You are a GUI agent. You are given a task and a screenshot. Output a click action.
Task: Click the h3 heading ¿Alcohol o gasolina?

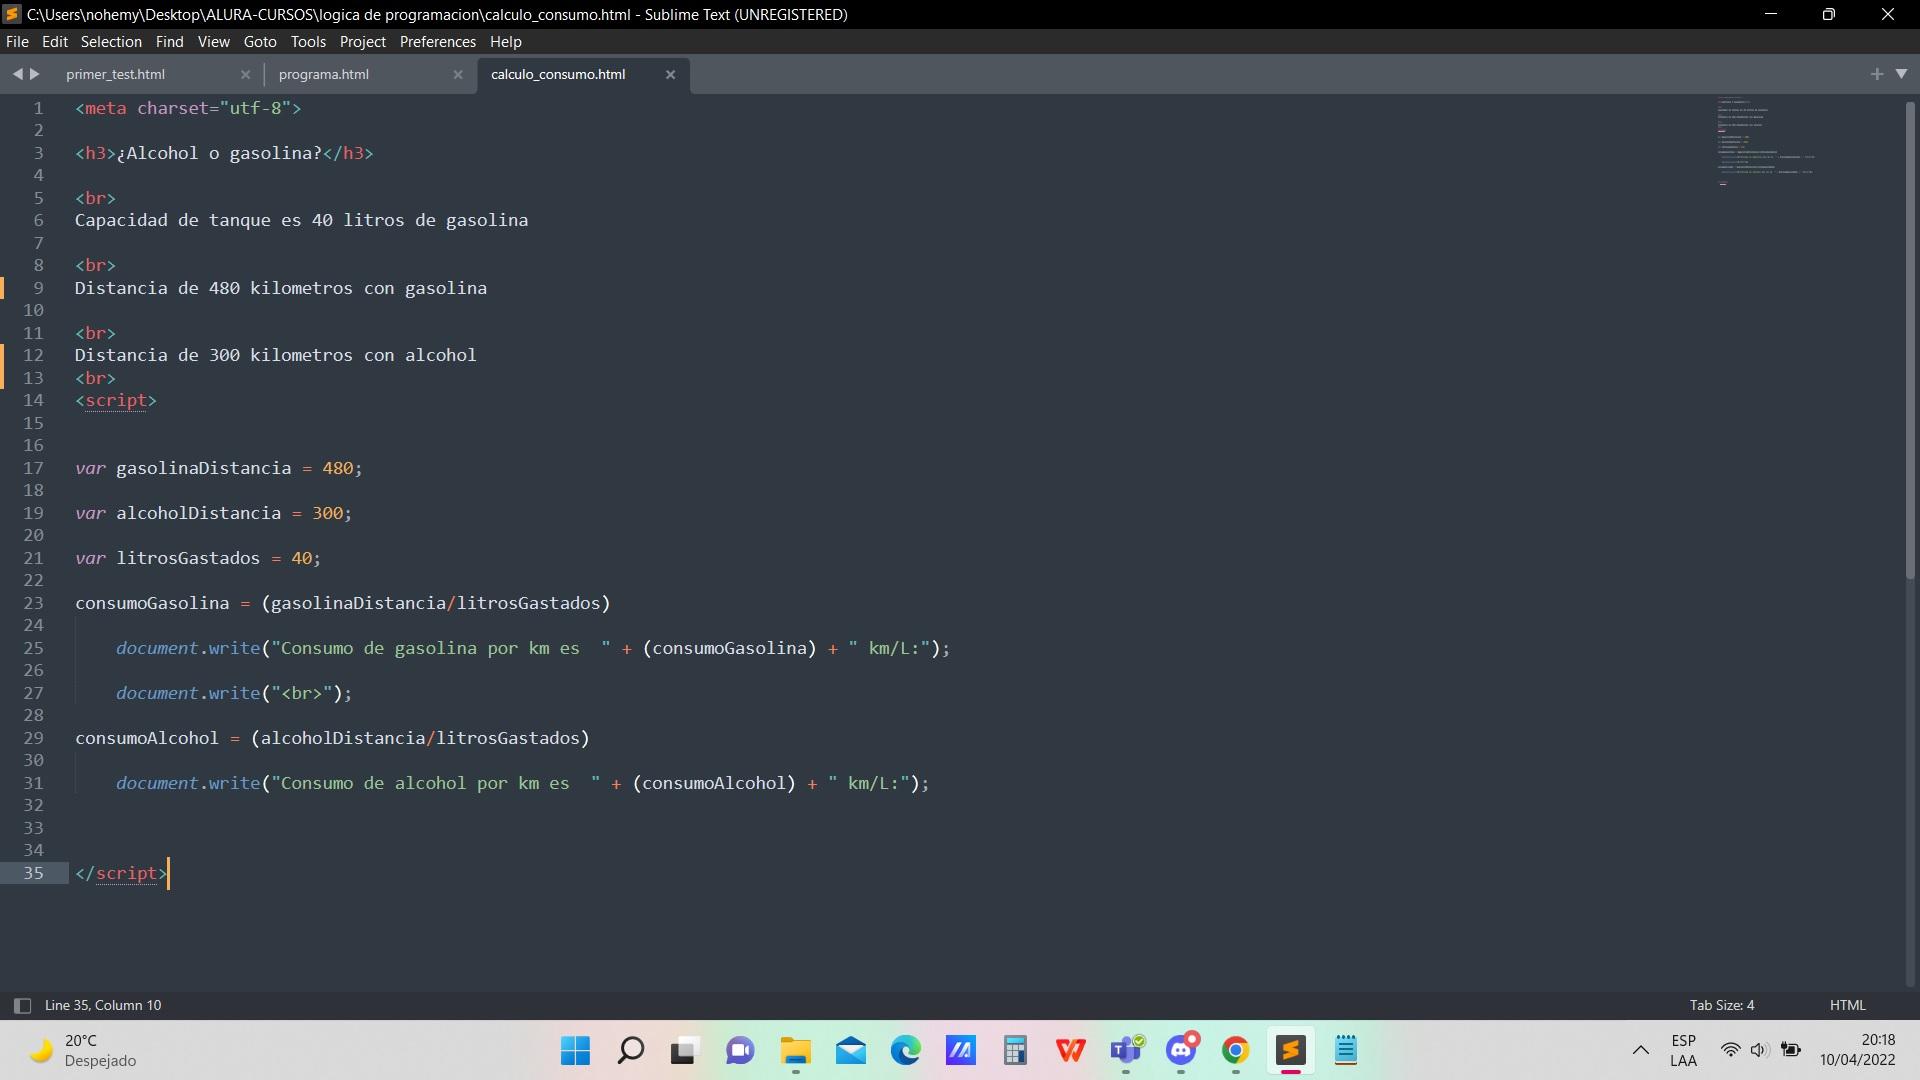[224, 153]
